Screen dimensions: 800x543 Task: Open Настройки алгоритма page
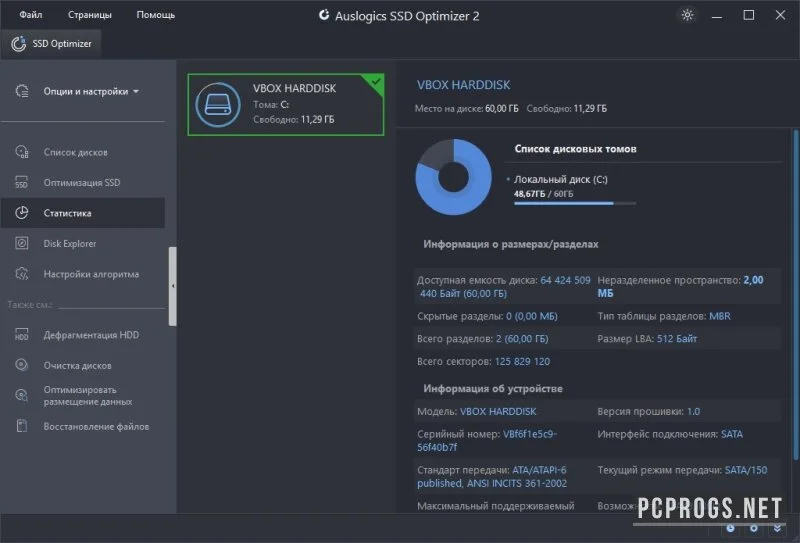[91, 274]
